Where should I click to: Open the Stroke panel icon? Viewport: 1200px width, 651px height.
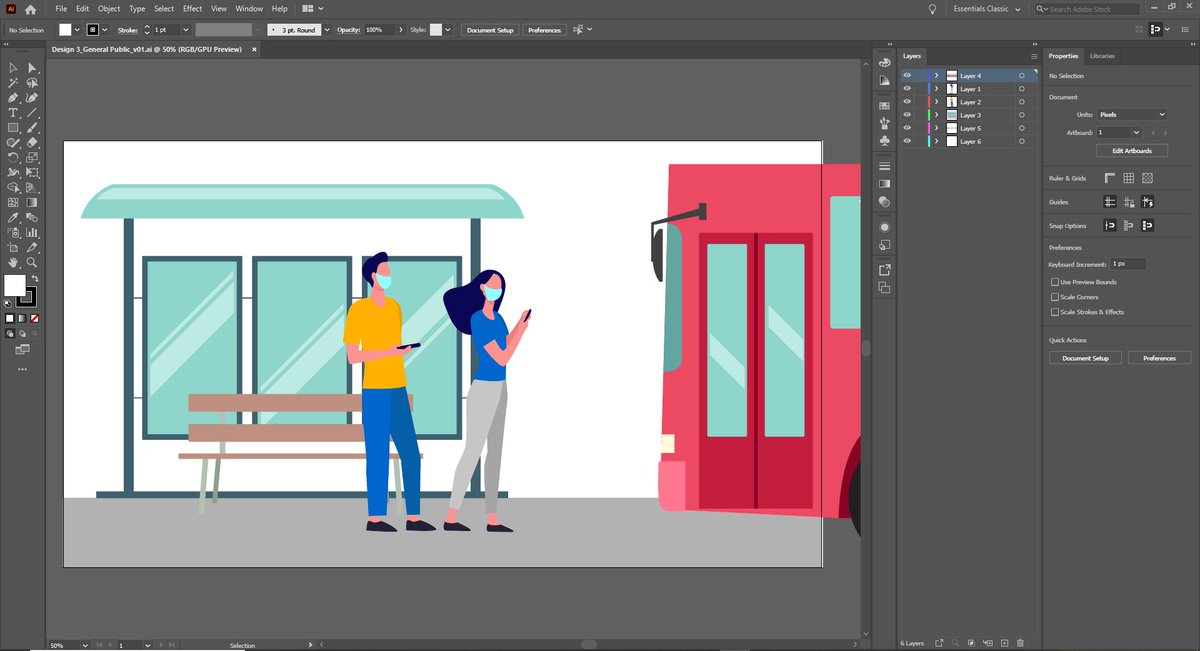884,166
